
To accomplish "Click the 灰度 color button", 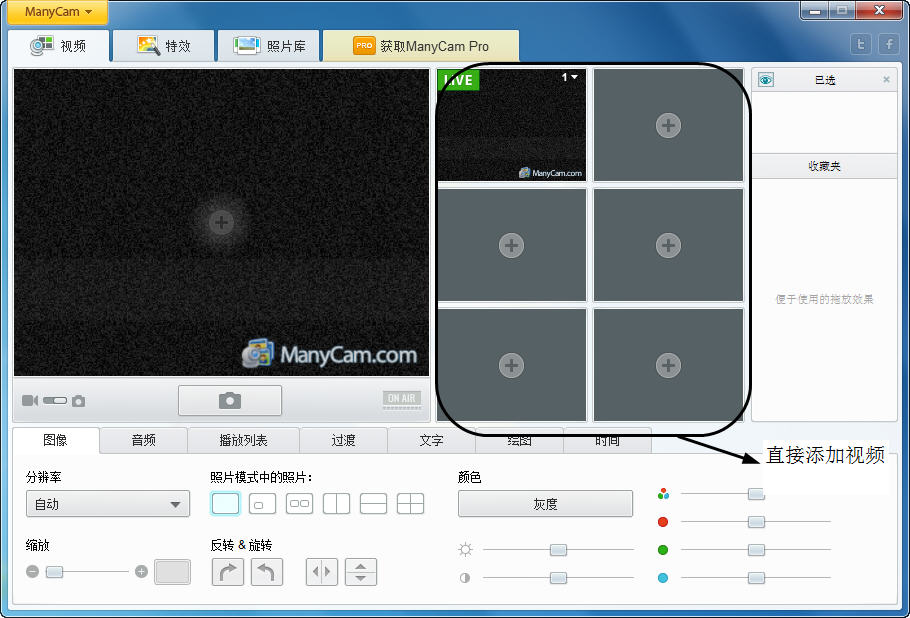I will coord(545,504).
